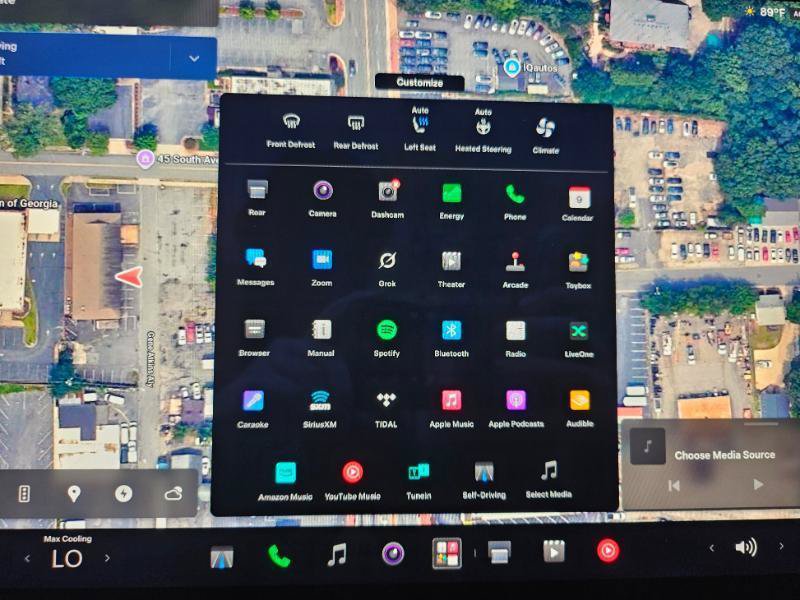Open Apple Podcasts
Image resolution: width=800 pixels, height=600 pixels.
[x=516, y=409]
